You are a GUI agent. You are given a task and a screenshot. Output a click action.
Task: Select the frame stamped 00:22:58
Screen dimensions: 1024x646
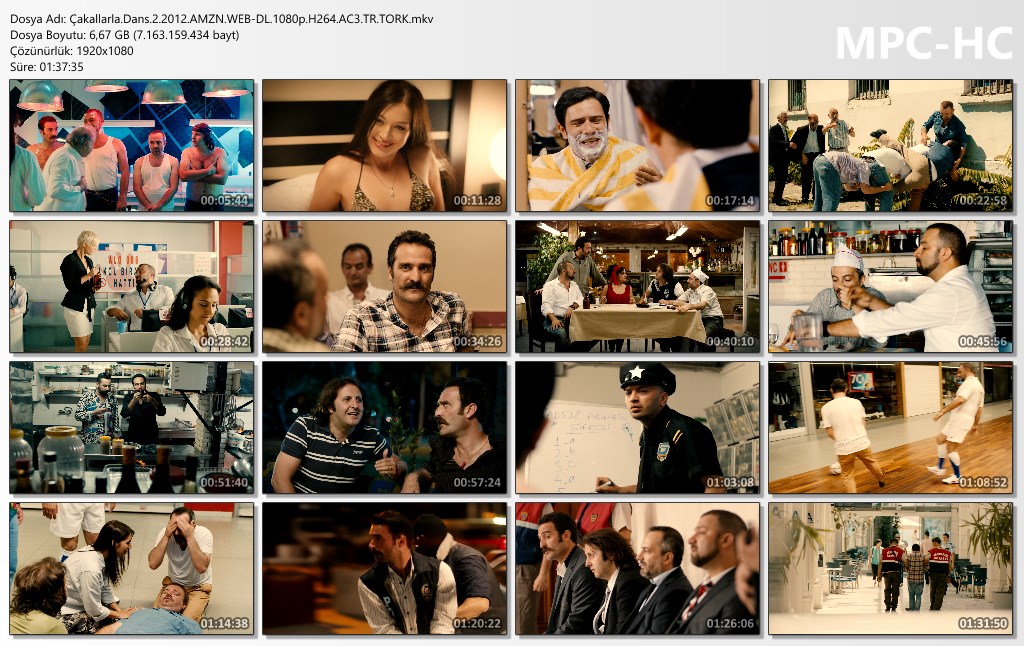(x=890, y=146)
